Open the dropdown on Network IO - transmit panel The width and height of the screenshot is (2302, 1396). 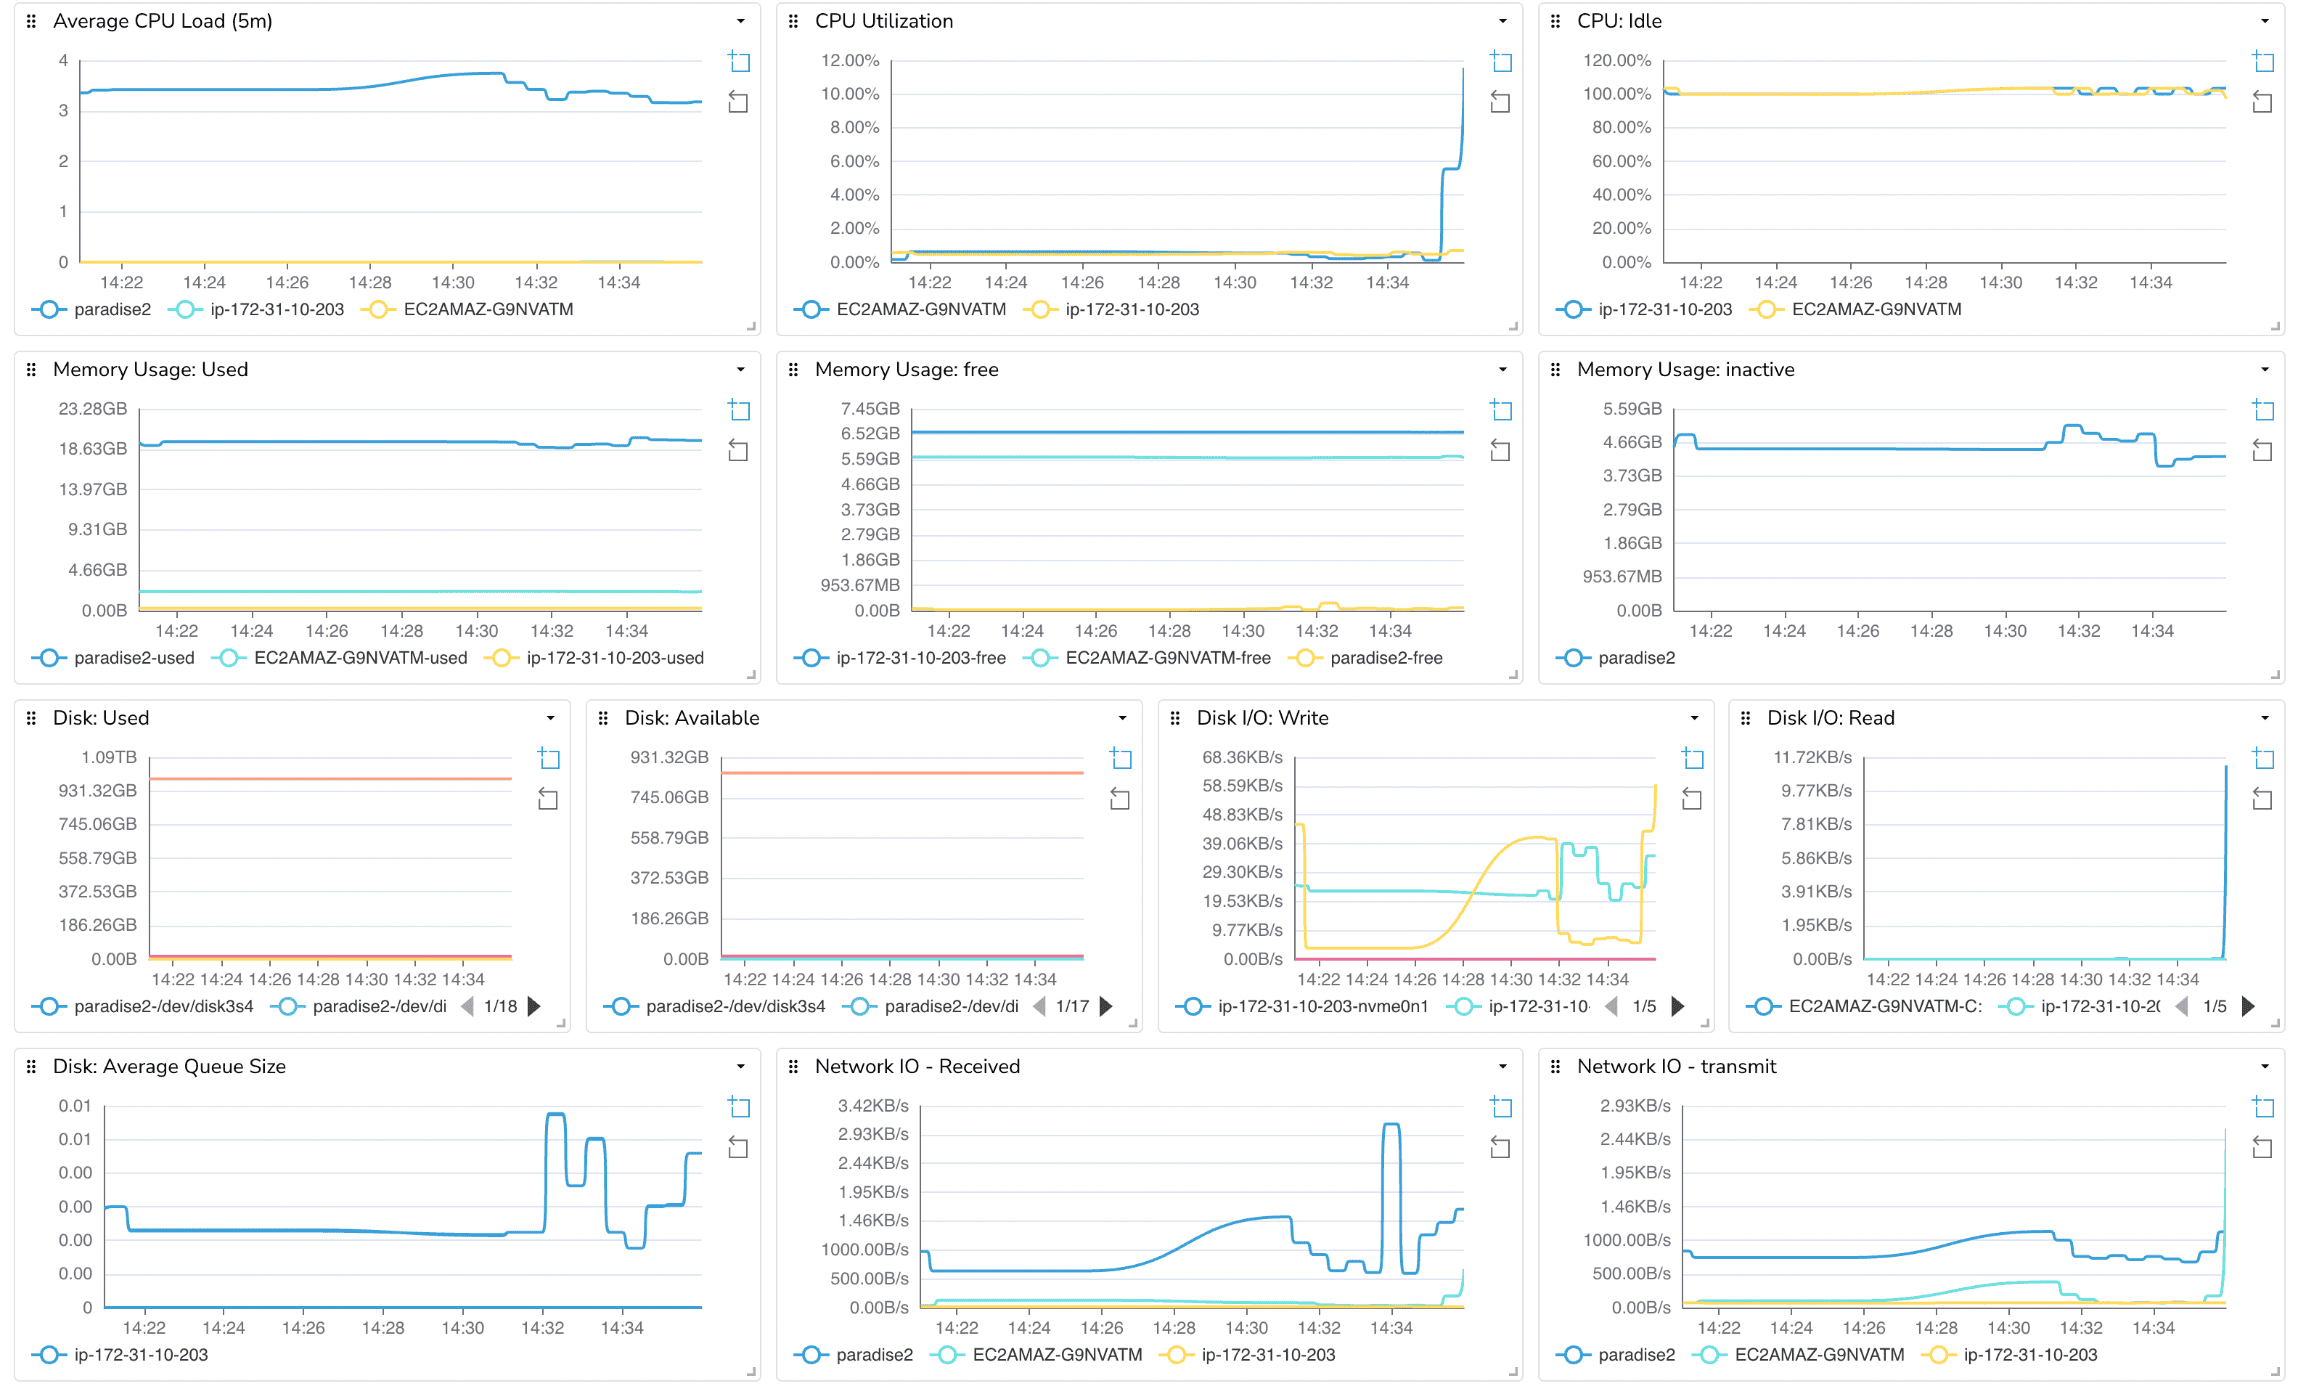point(2266,1066)
